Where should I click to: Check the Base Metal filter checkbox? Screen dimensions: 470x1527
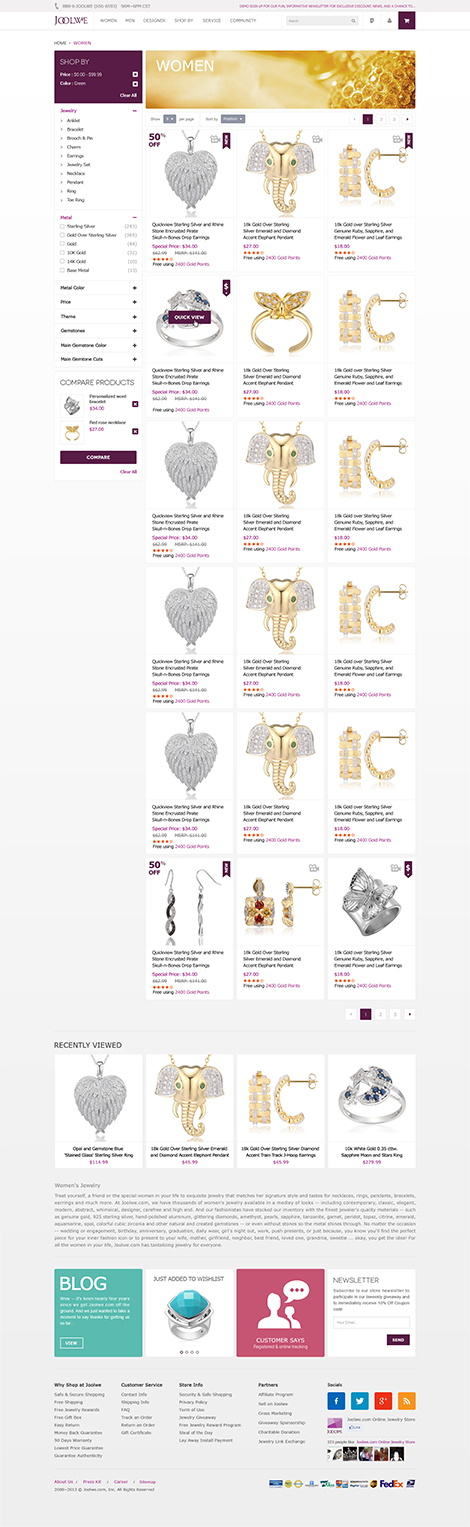point(63,270)
